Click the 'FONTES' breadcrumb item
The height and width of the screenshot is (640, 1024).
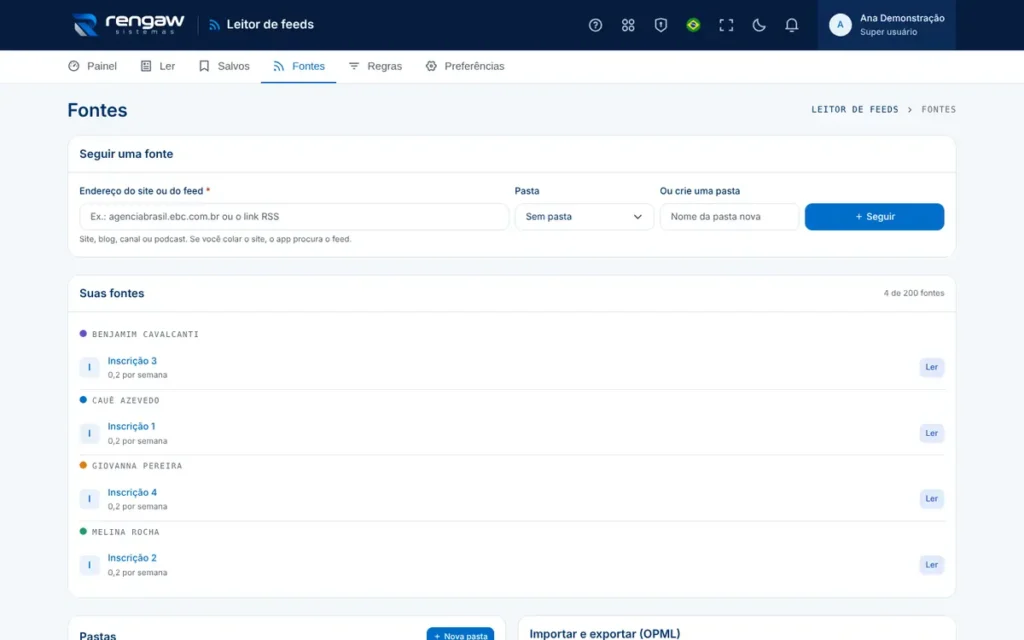pos(938,110)
